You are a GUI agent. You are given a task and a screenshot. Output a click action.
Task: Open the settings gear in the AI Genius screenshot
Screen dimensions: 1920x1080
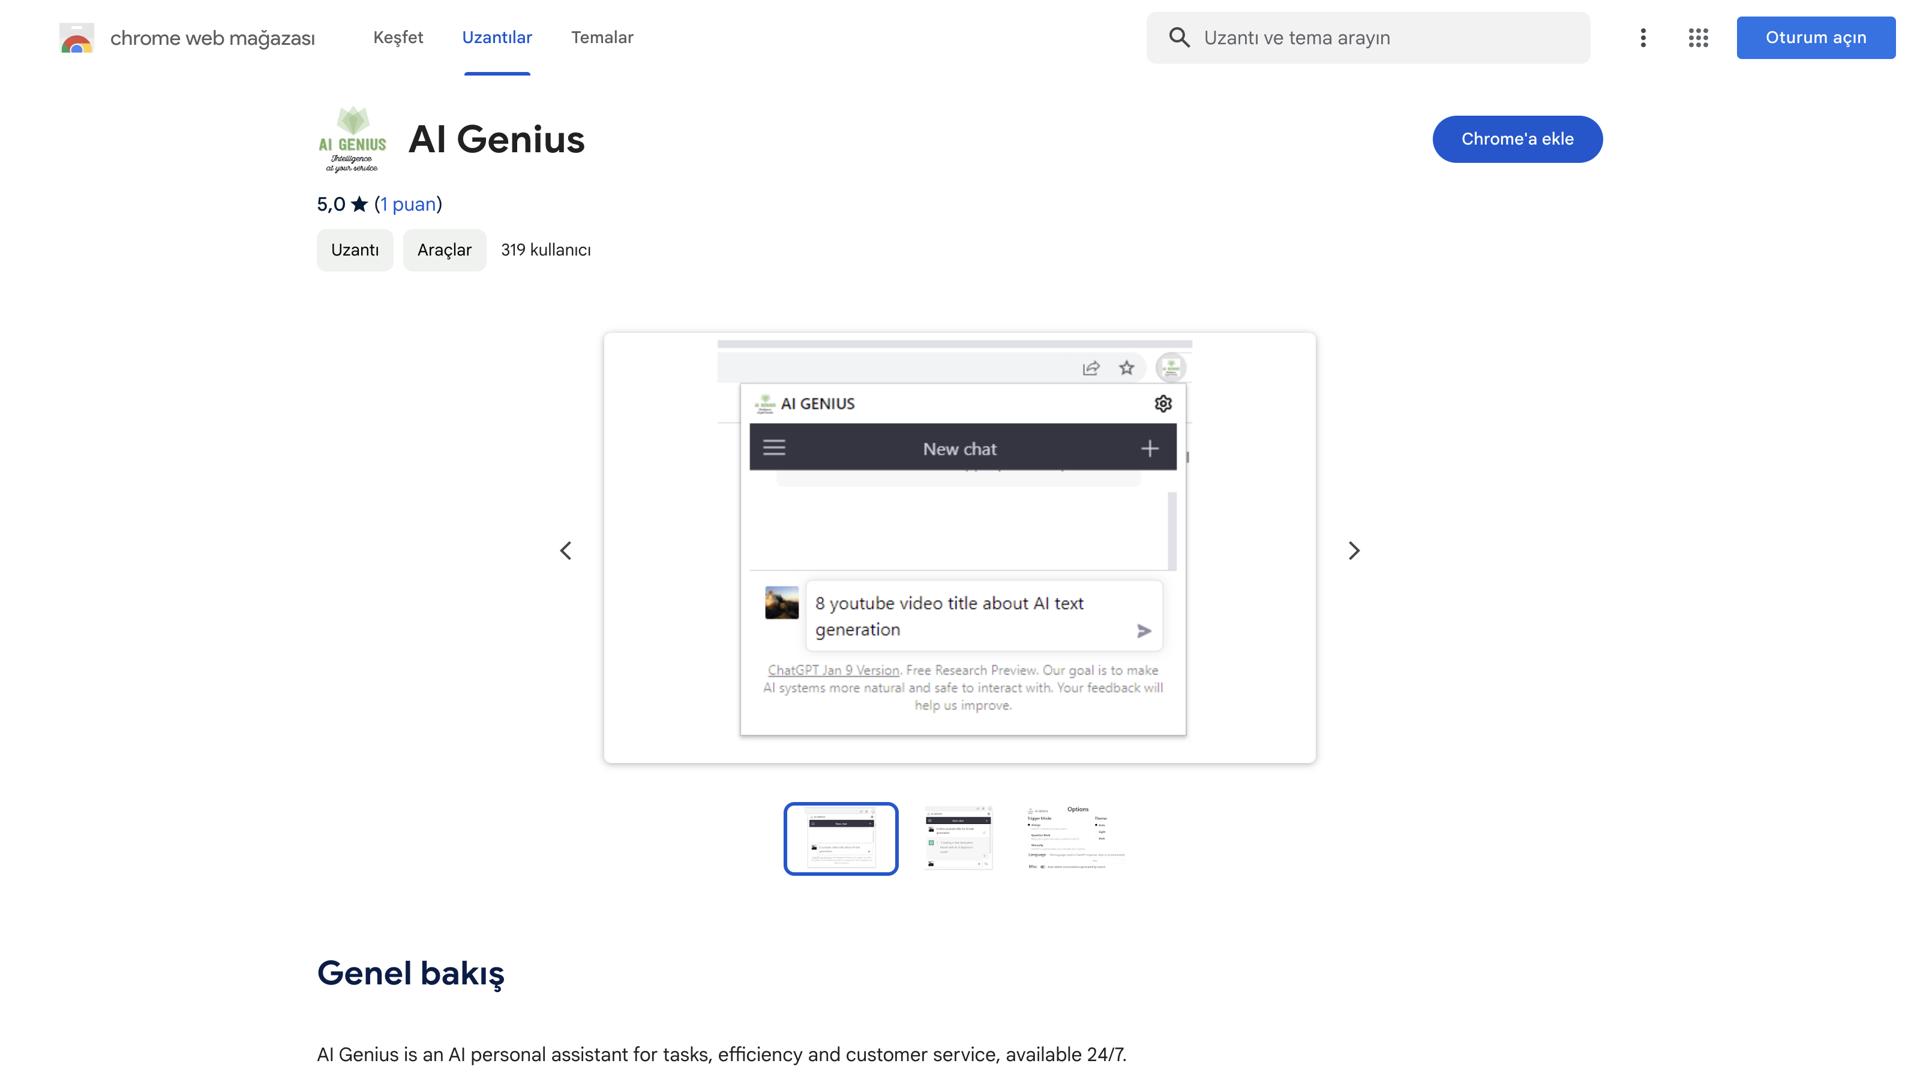tap(1162, 403)
